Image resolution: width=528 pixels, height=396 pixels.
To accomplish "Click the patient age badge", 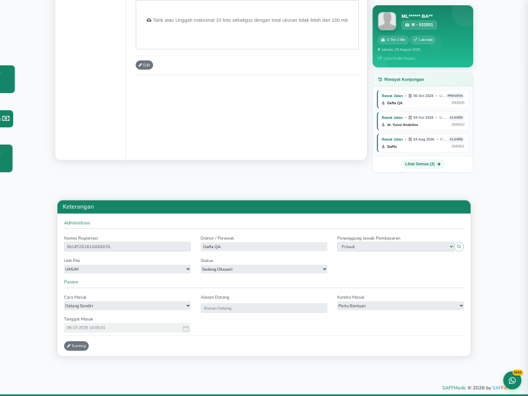I will (x=393, y=40).
